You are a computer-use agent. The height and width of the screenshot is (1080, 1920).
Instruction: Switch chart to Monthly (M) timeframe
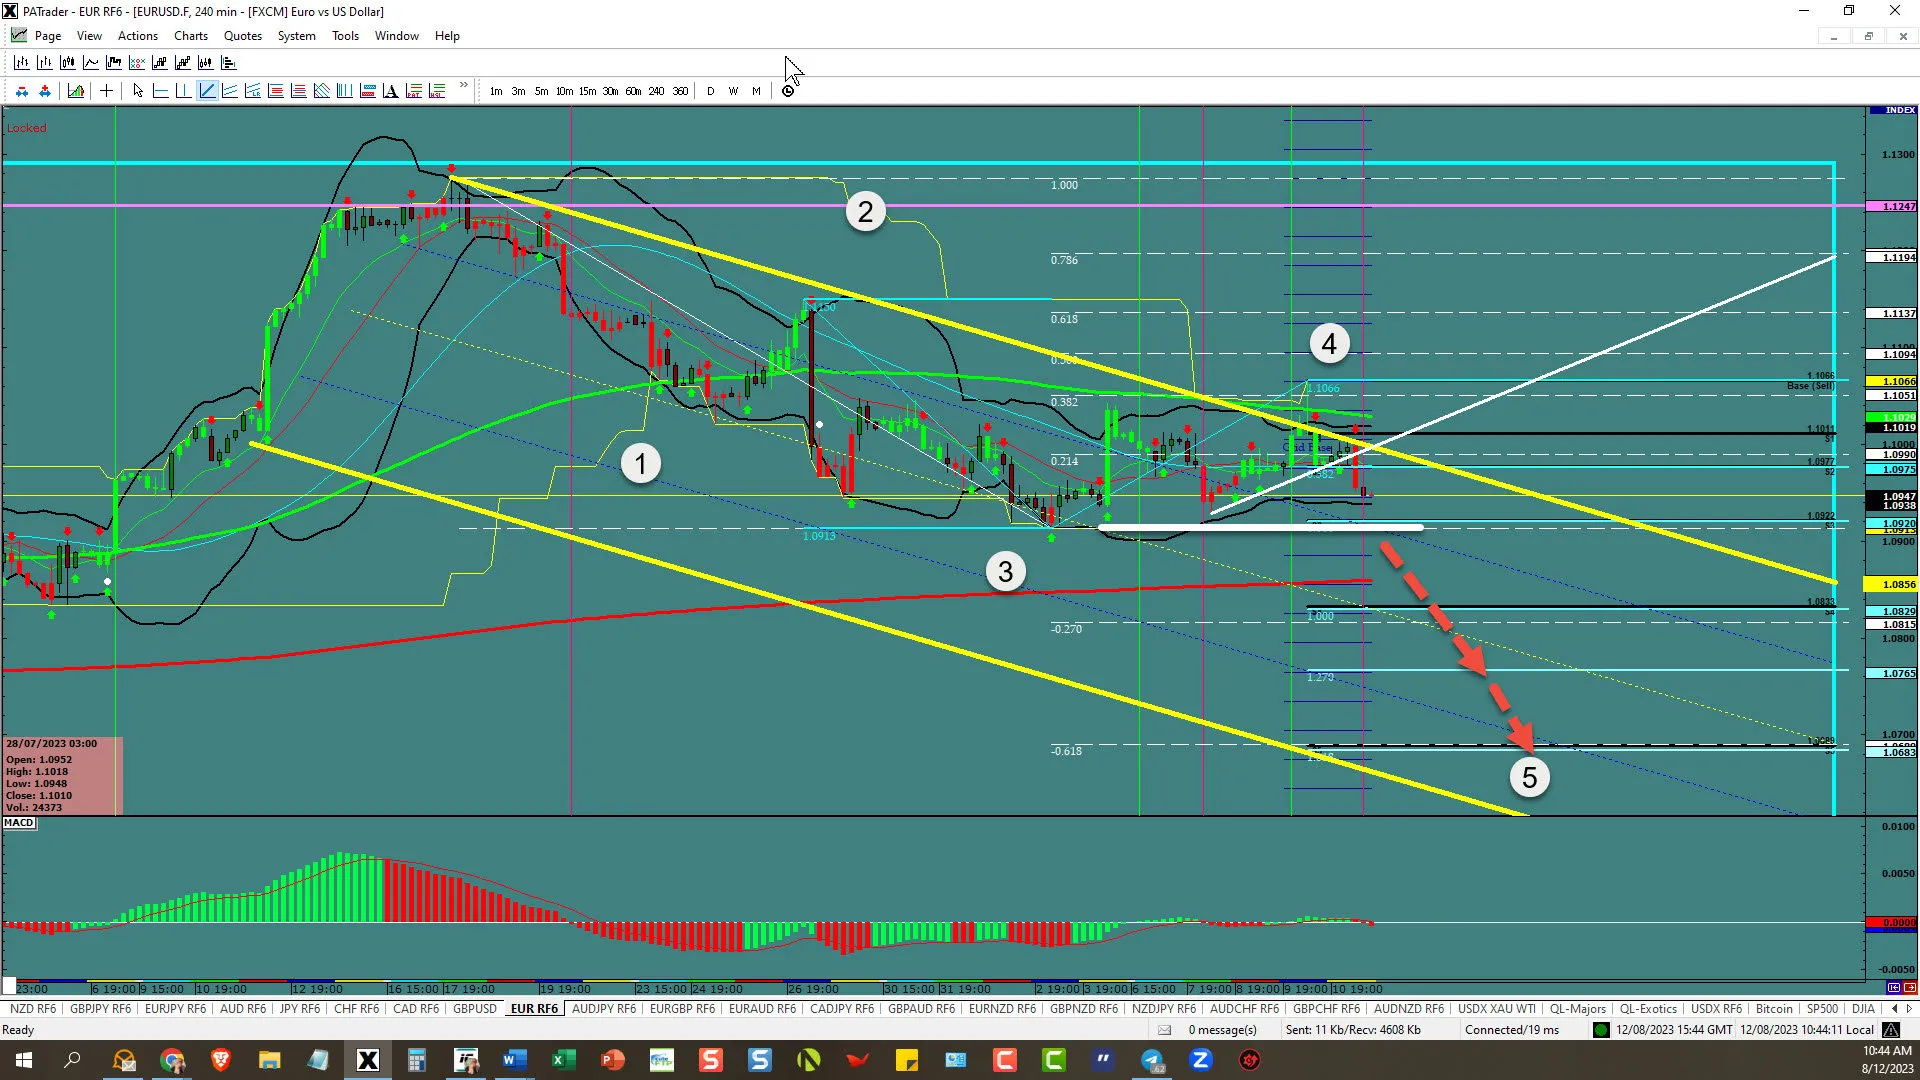756,91
